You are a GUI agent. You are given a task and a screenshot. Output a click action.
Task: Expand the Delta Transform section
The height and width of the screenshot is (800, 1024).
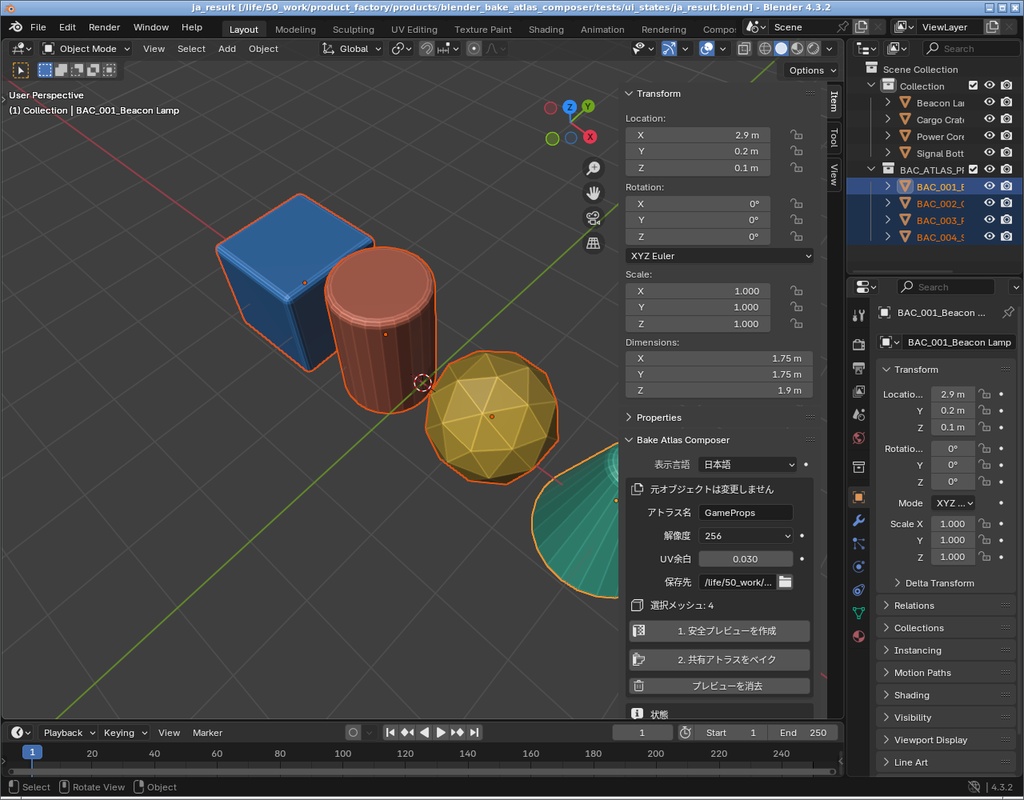click(x=939, y=583)
